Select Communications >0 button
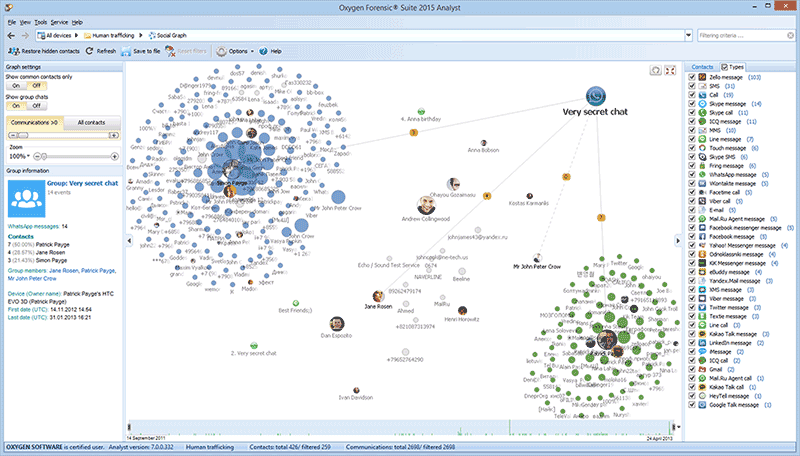800x456 pixels. (34, 122)
